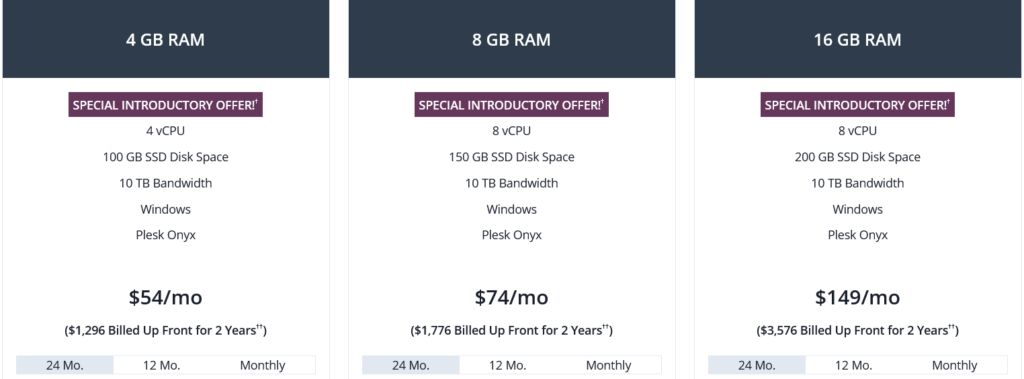Click the $3,576 Billed Up Front note
The height and width of the screenshot is (379, 1024).
[x=858, y=330]
